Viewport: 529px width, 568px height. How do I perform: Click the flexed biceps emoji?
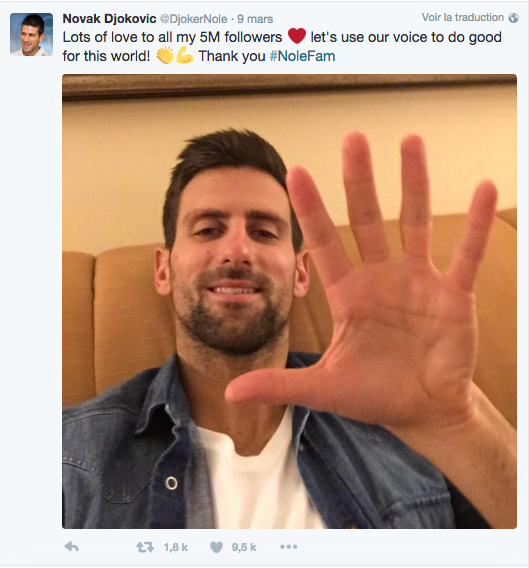[x=184, y=55]
